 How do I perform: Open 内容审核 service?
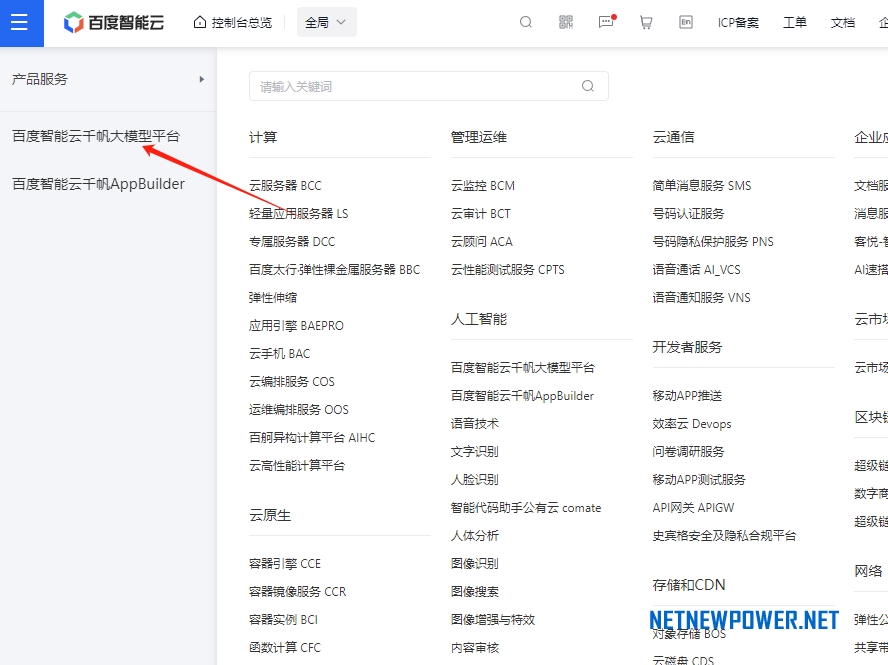click(475, 648)
